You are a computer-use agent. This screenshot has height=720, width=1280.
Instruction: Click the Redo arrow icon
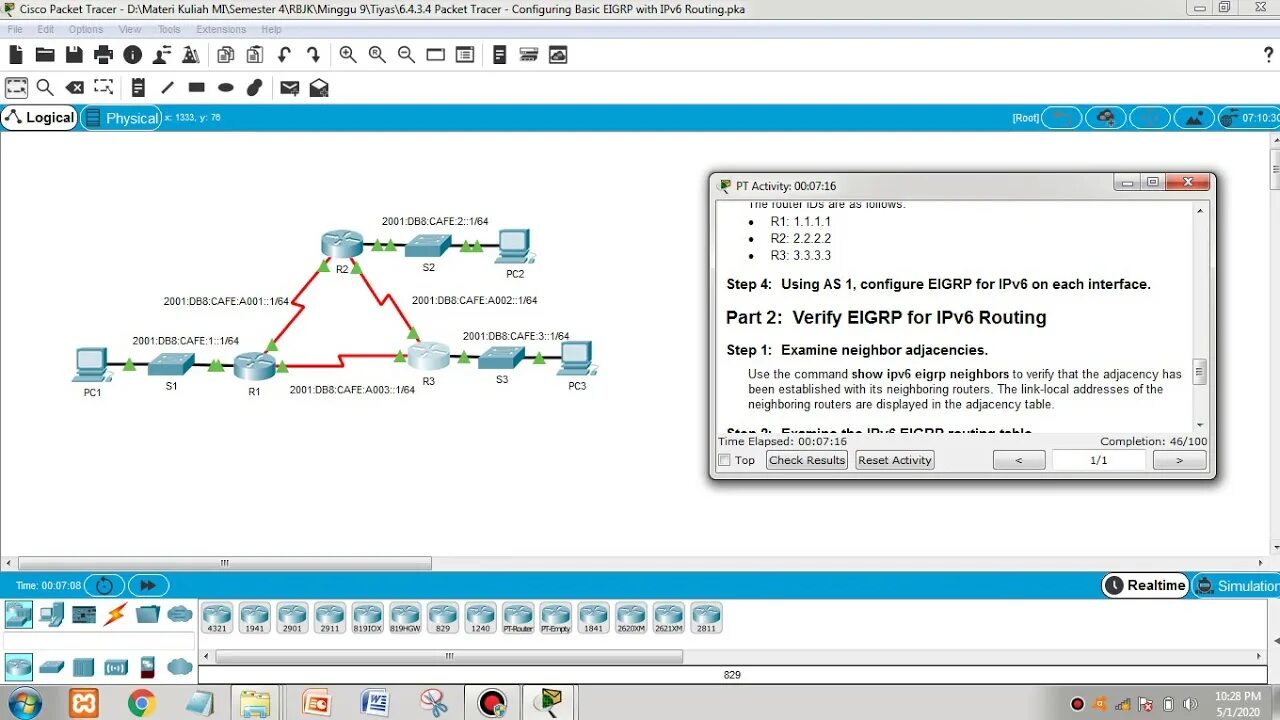(313, 55)
